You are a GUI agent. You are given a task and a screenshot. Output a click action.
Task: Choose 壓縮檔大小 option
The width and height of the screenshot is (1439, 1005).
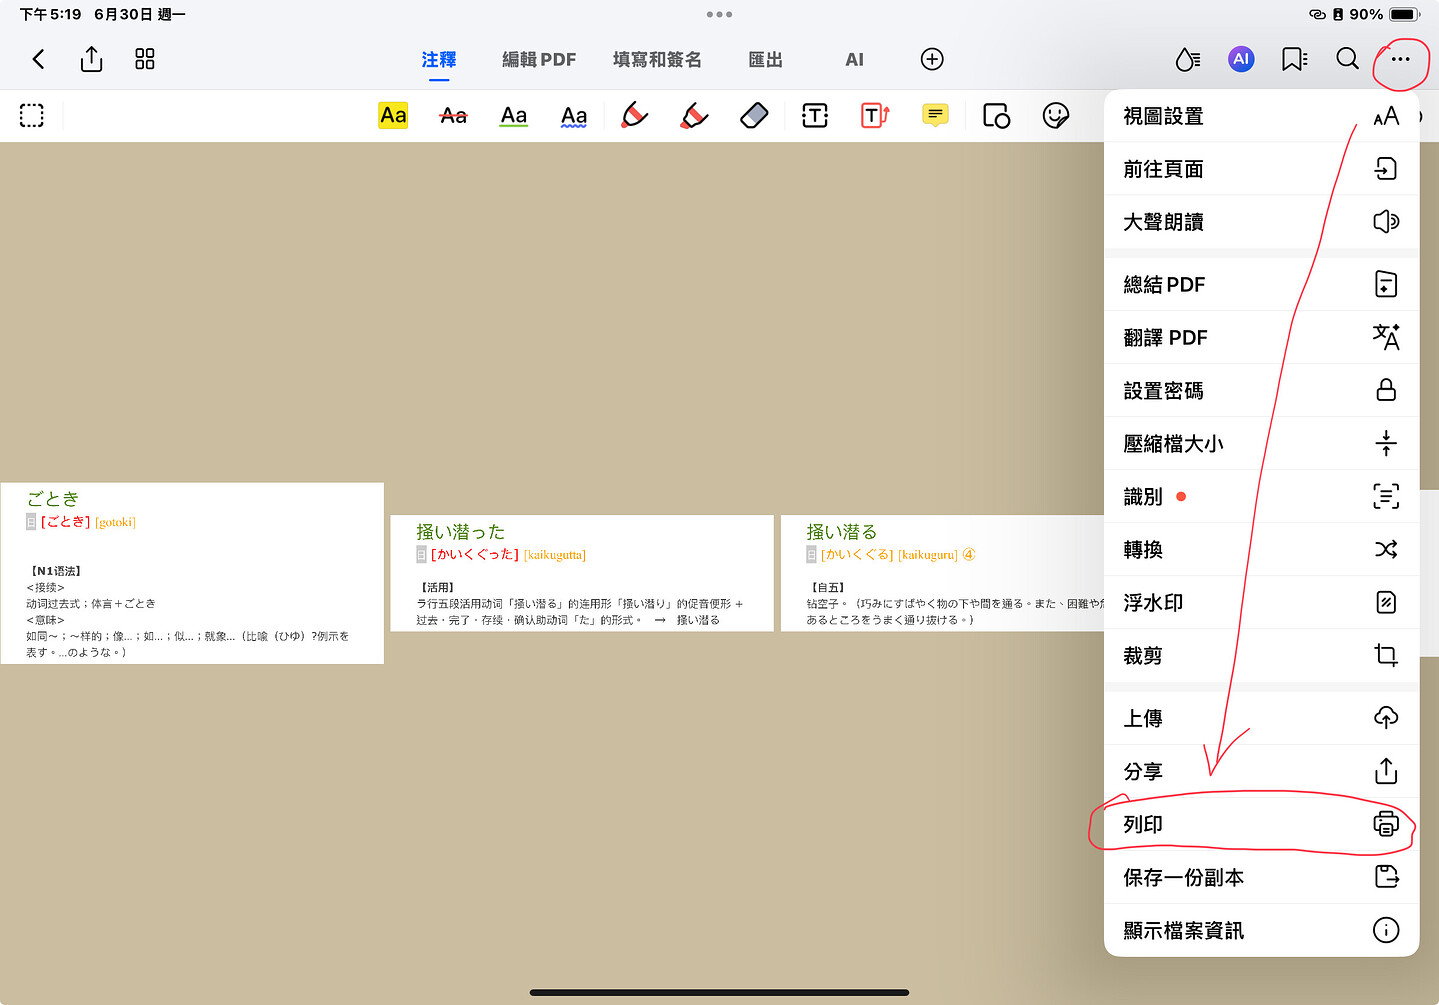pyautogui.click(x=1261, y=443)
